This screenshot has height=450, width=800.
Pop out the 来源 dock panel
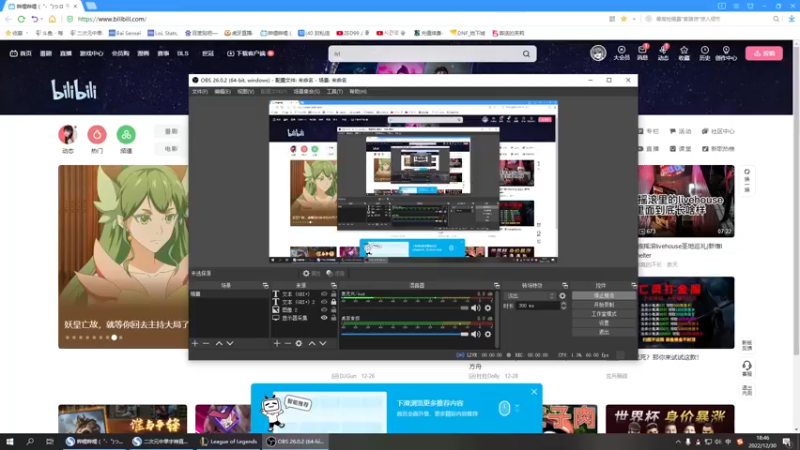click(334, 285)
